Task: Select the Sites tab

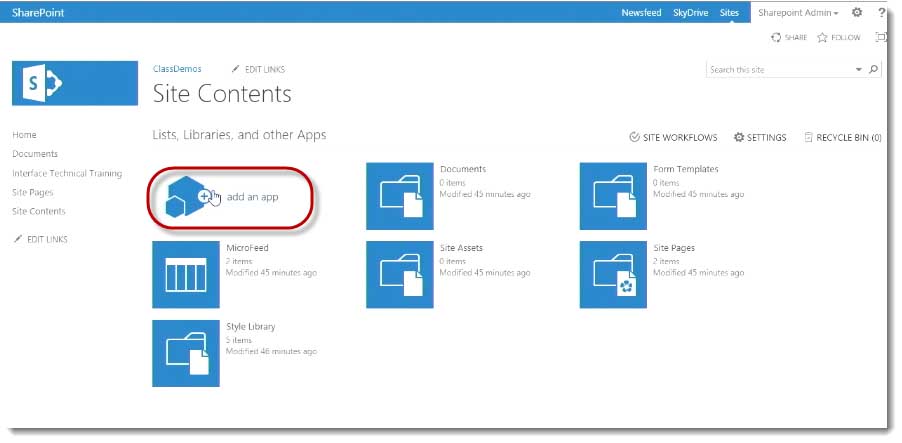Action: pos(730,13)
